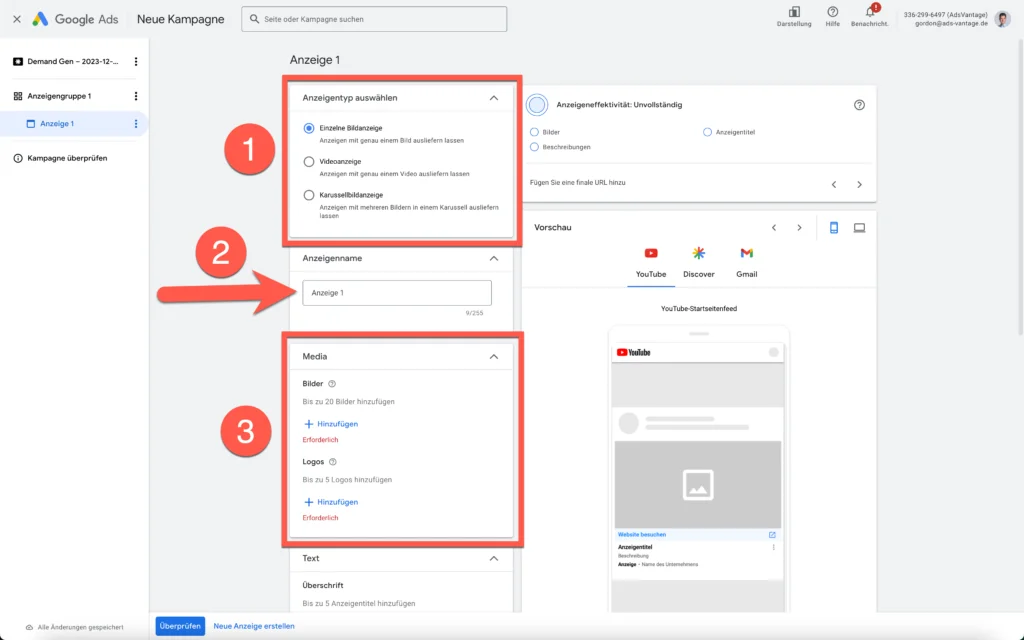Close the campaign editor with X icon
Screen dimensions: 1024x640
click(17, 19)
